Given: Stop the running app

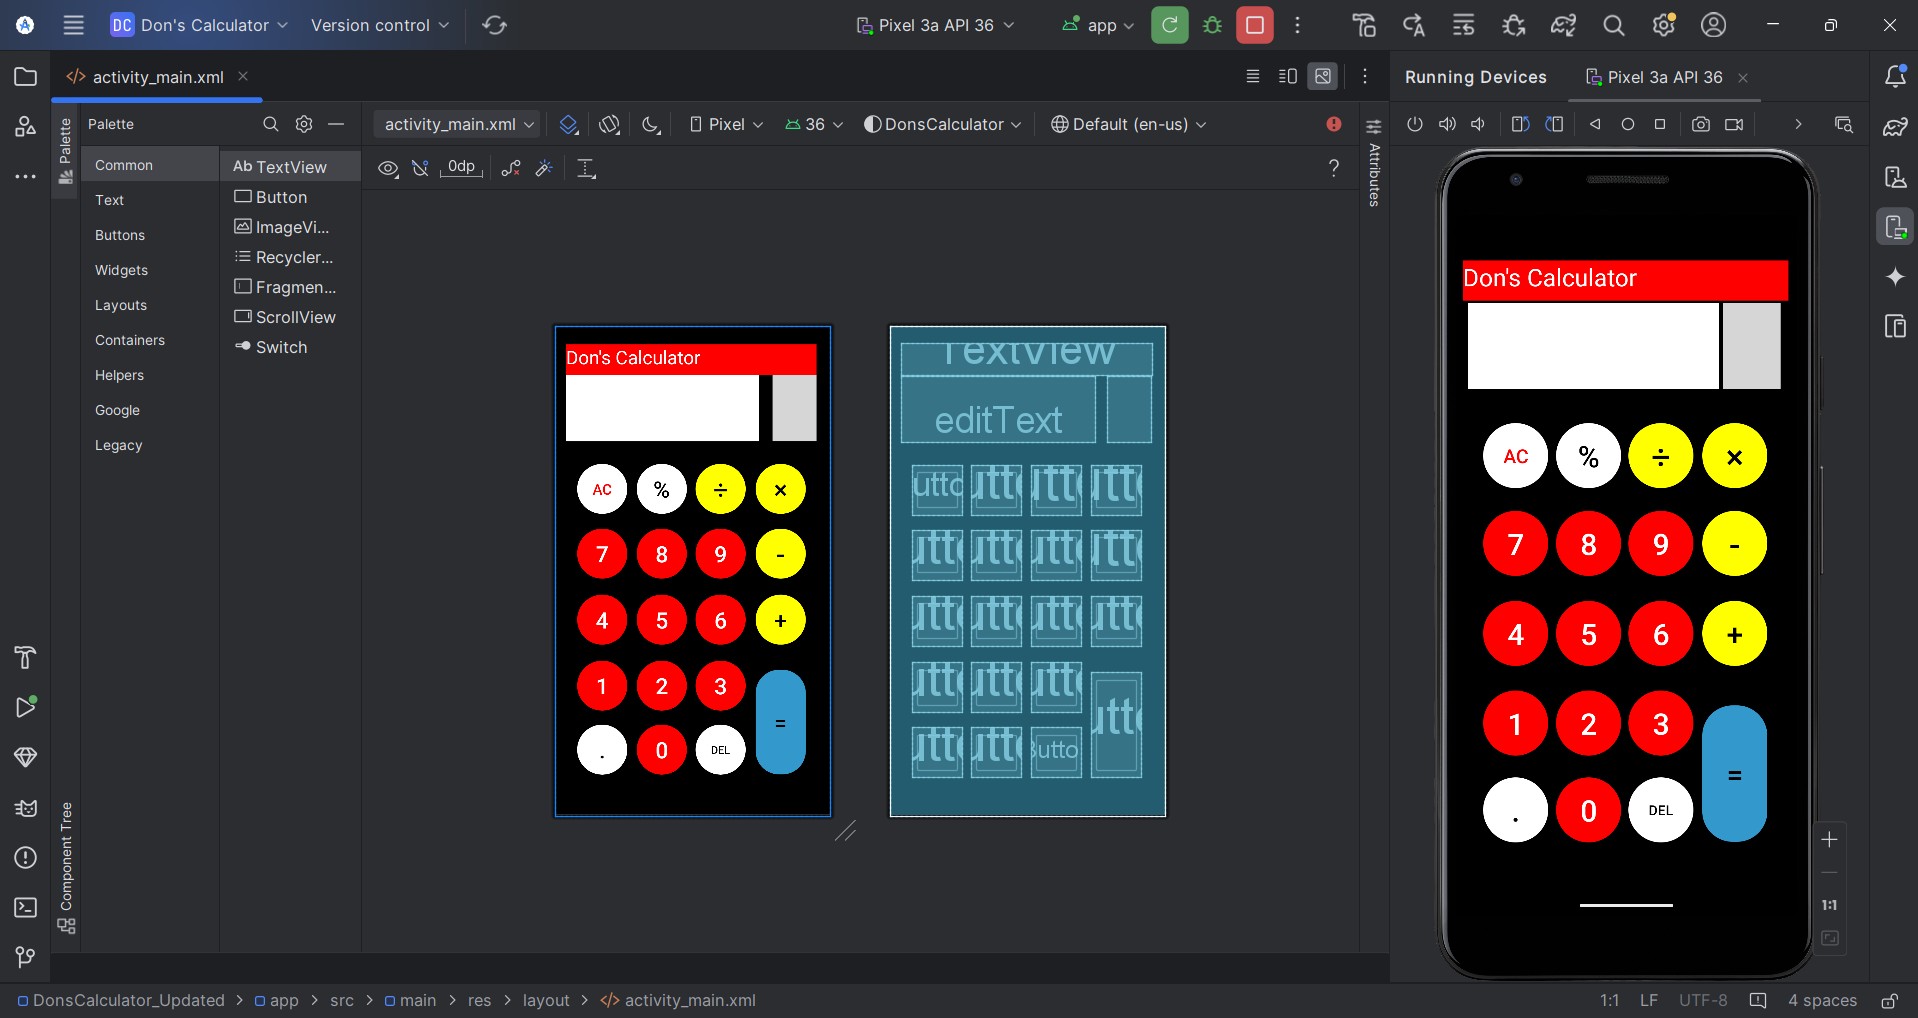Looking at the screenshot, I should [x=1255, y=25].
